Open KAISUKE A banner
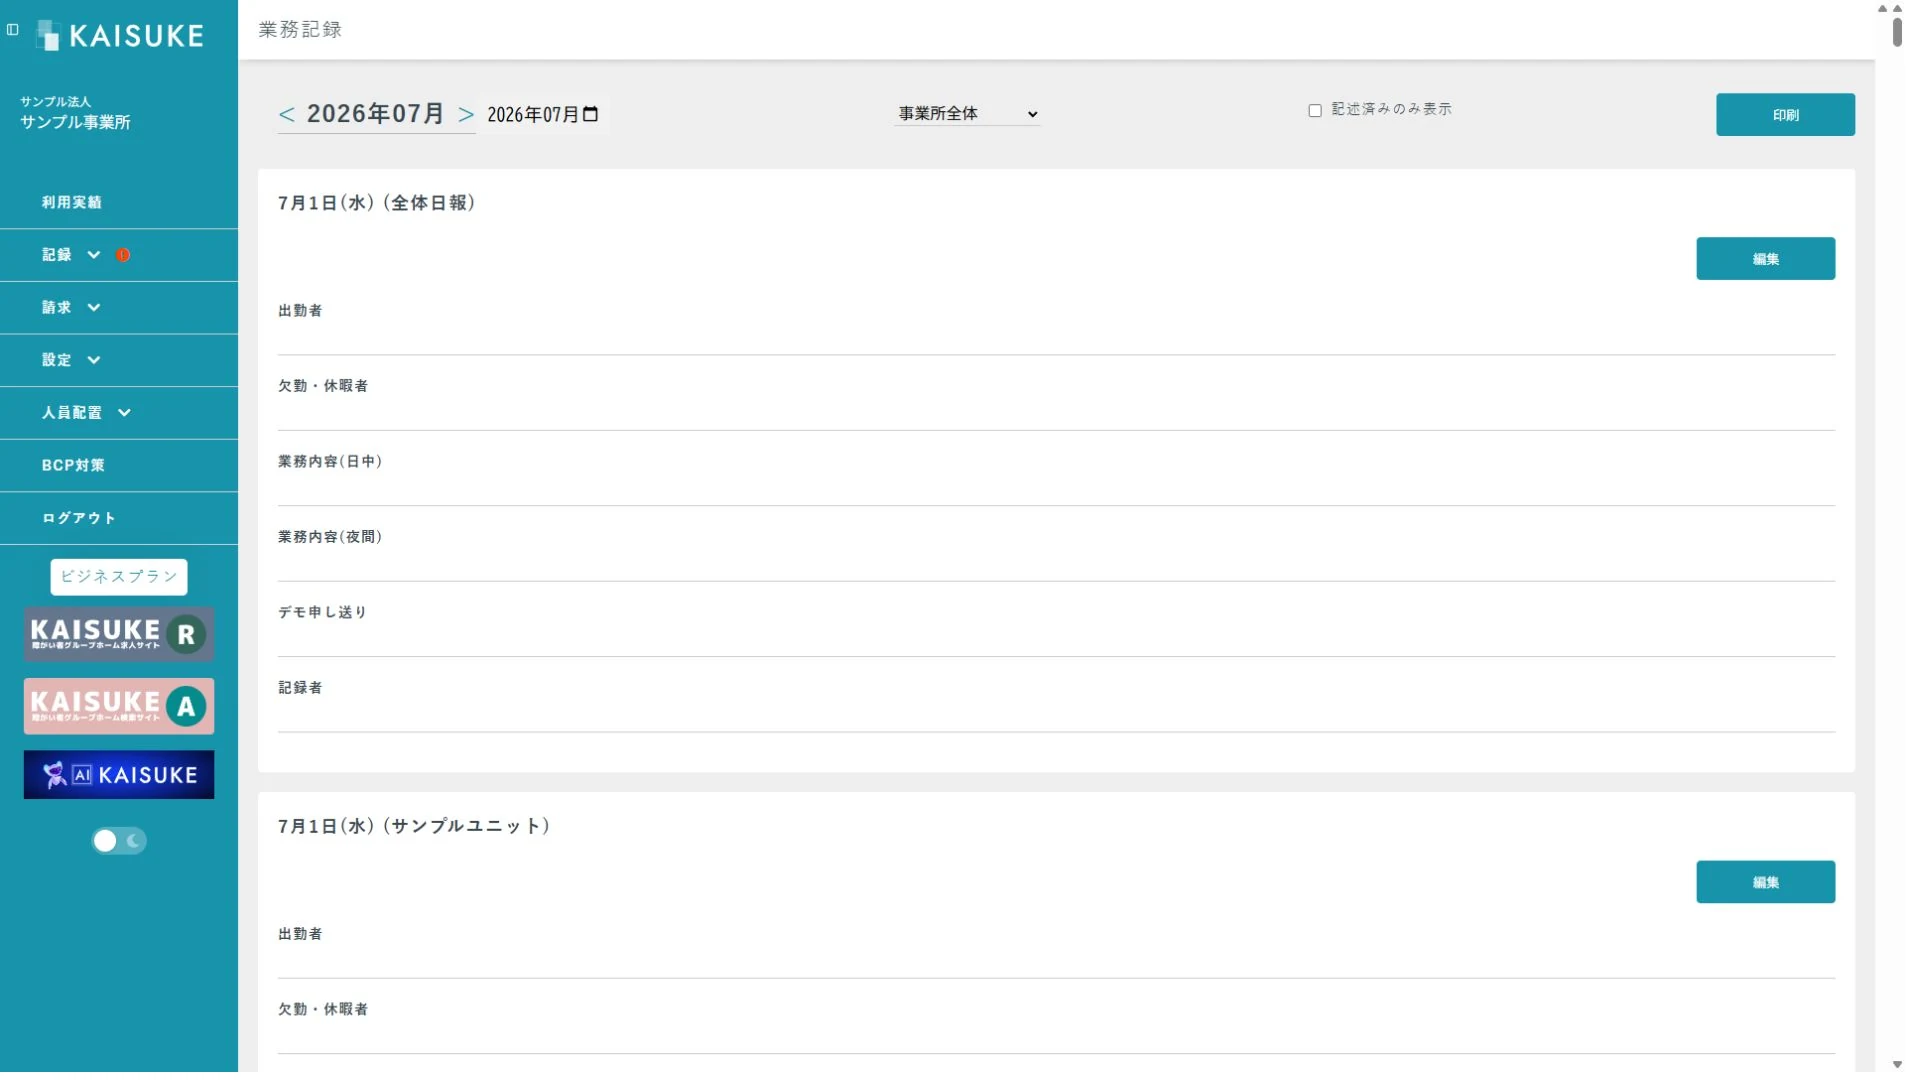Screen dimensions: 1920x1080 tap(119, 706)
